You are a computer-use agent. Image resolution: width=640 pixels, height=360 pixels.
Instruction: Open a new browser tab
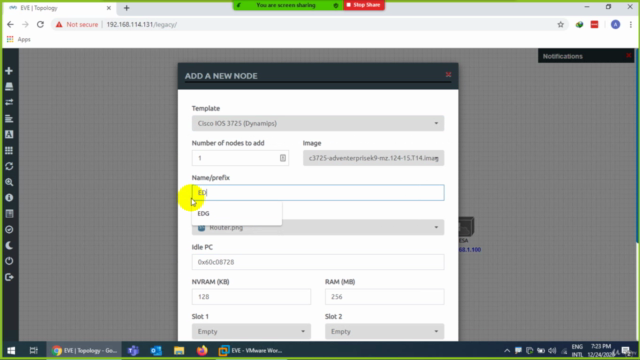(127, 8)
